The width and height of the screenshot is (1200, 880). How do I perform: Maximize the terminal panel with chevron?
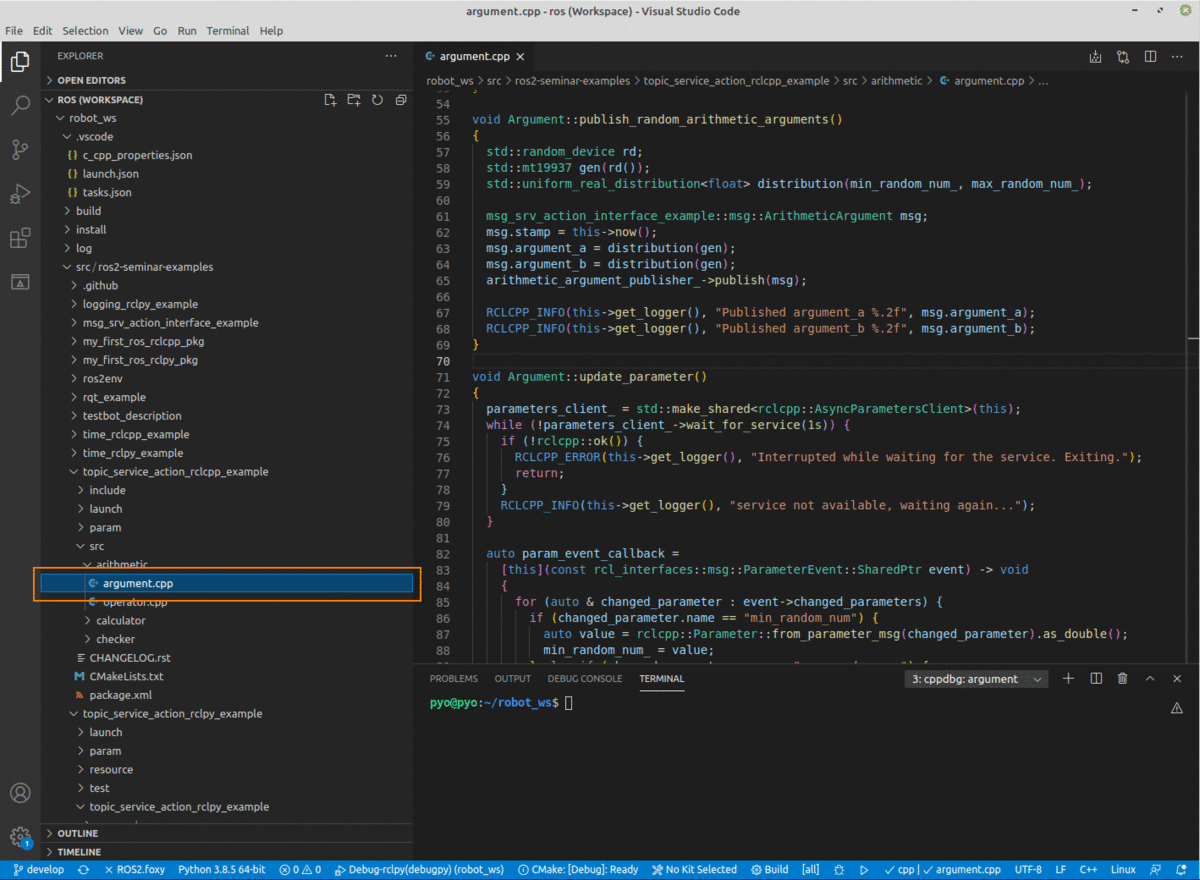1150,678
